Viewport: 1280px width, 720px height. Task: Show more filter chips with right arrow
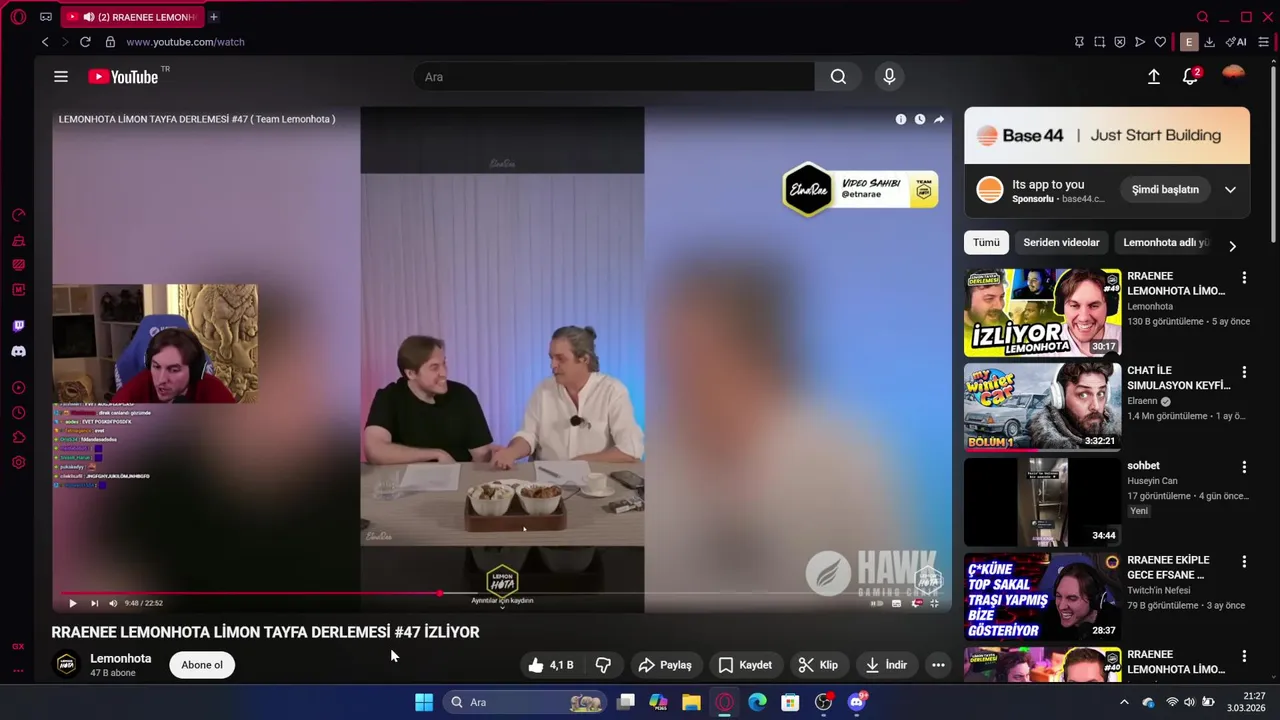pos(1232,246)
